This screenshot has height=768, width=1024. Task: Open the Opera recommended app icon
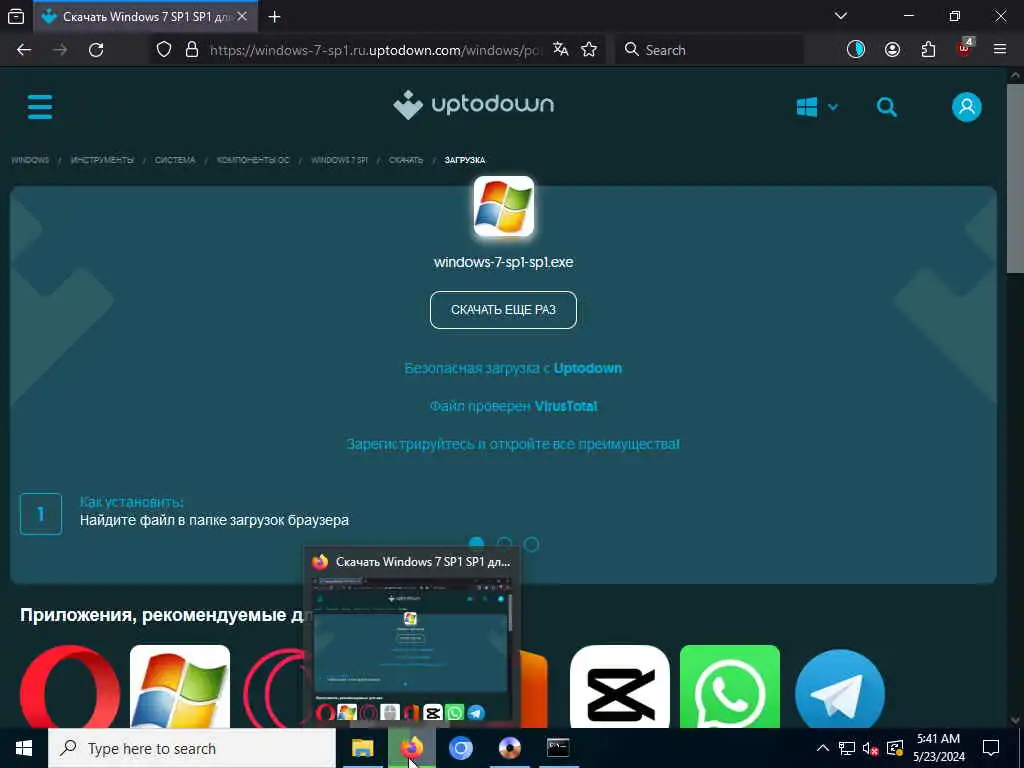(70, 686)
